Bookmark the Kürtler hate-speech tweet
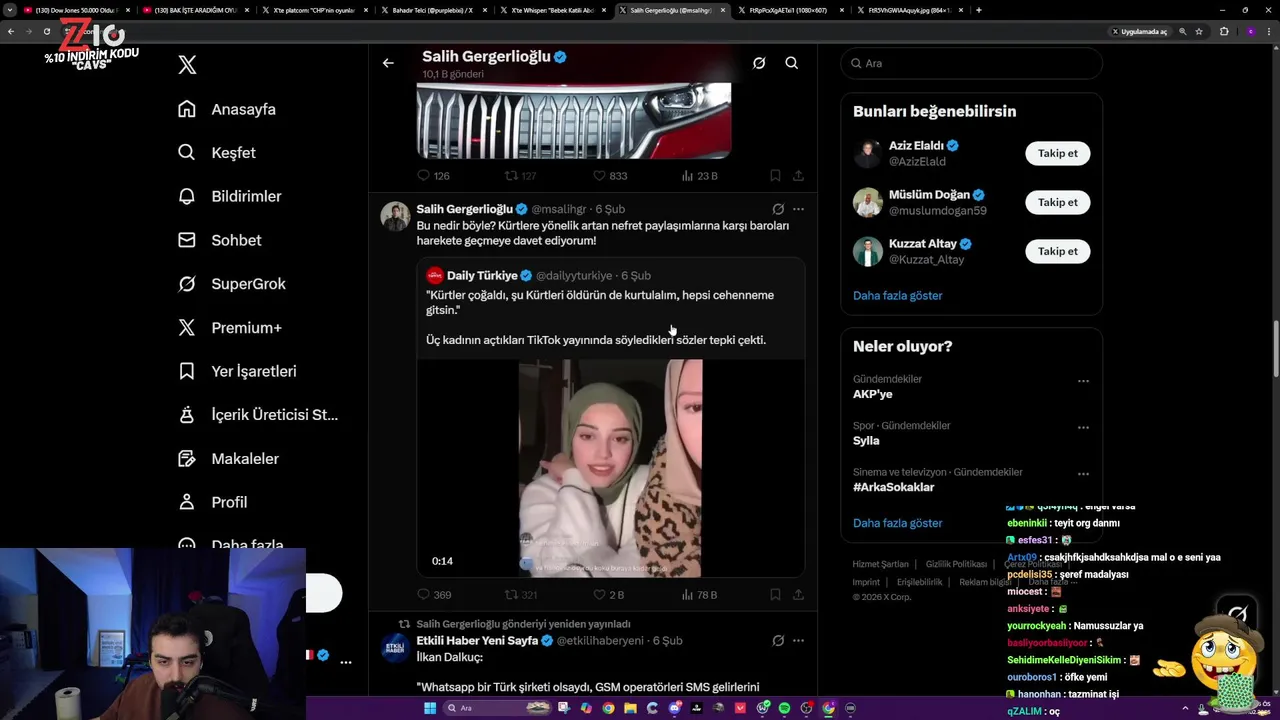 click(775, 594)
